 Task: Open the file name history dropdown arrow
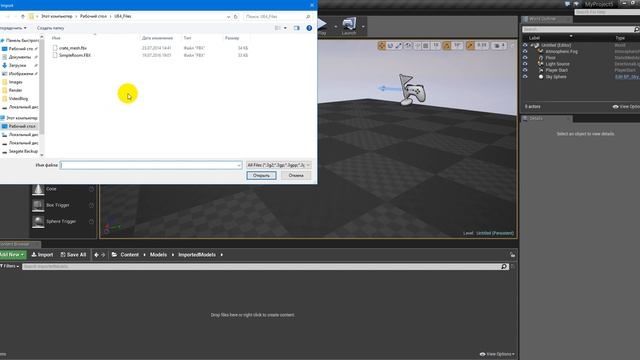click(239, 165)
